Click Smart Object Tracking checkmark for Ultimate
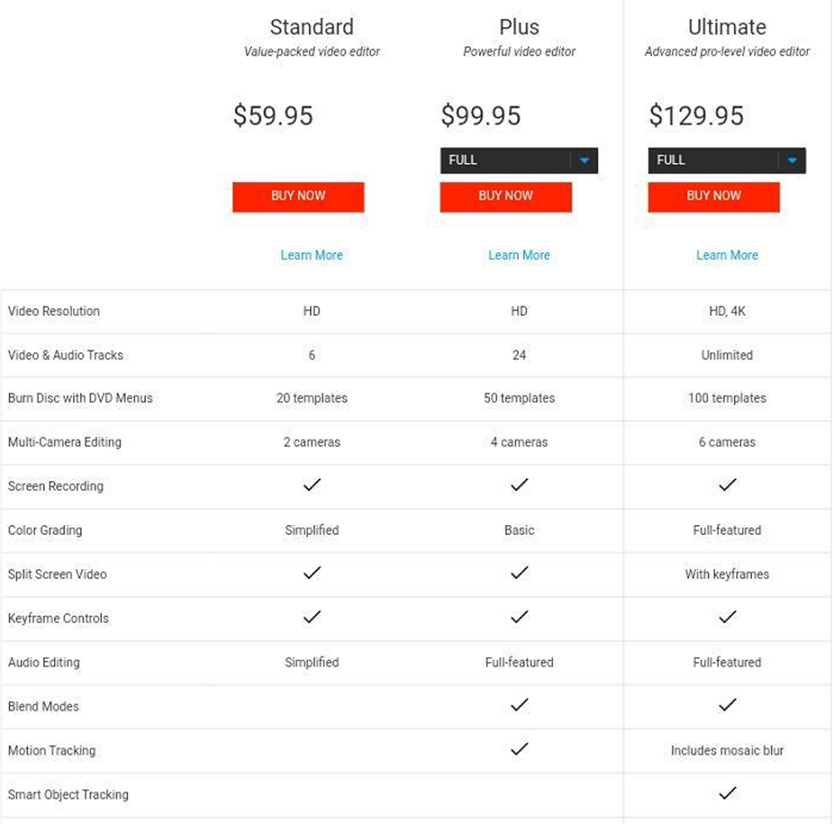The height and width of the screenshot is (824, 834). 727,793
